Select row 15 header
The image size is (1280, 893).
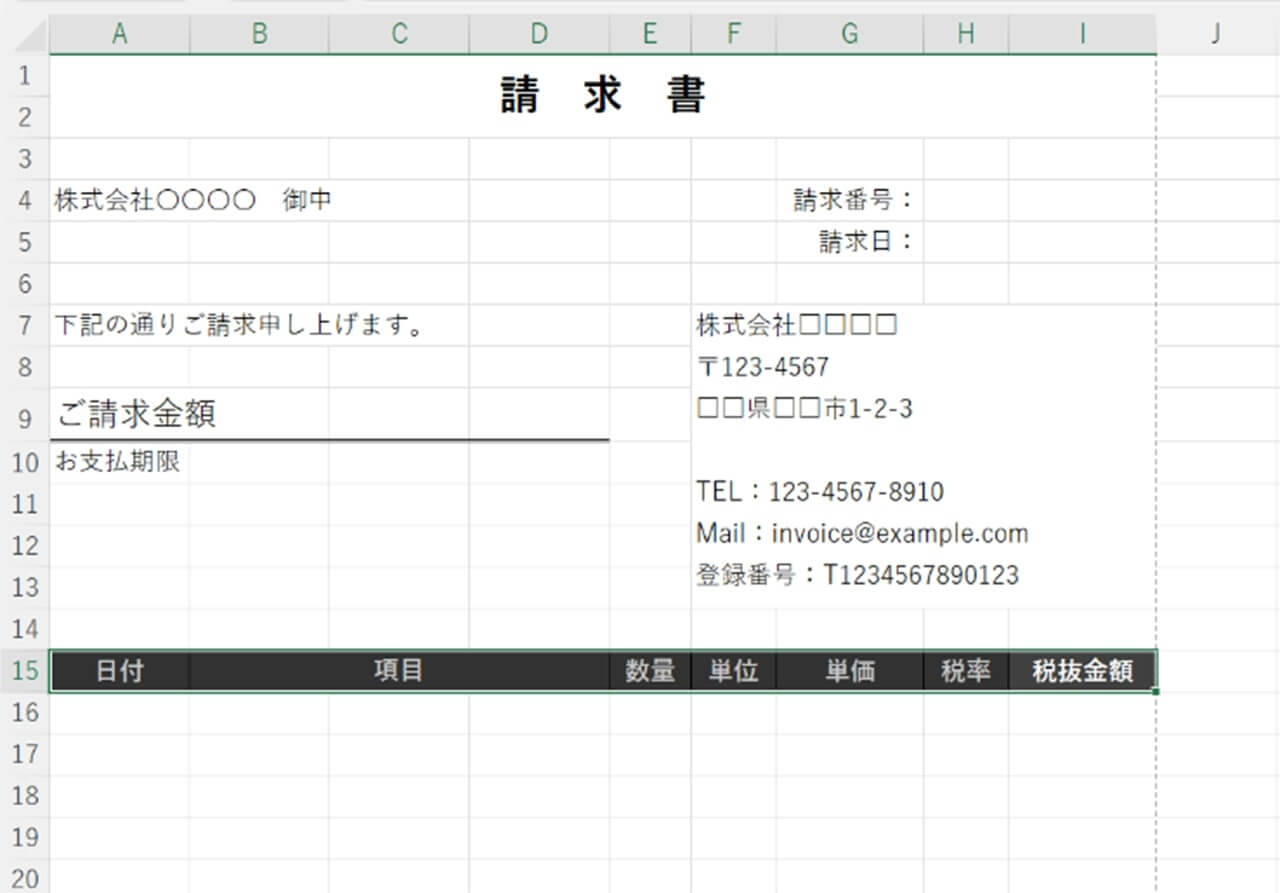tap(26, 670)
